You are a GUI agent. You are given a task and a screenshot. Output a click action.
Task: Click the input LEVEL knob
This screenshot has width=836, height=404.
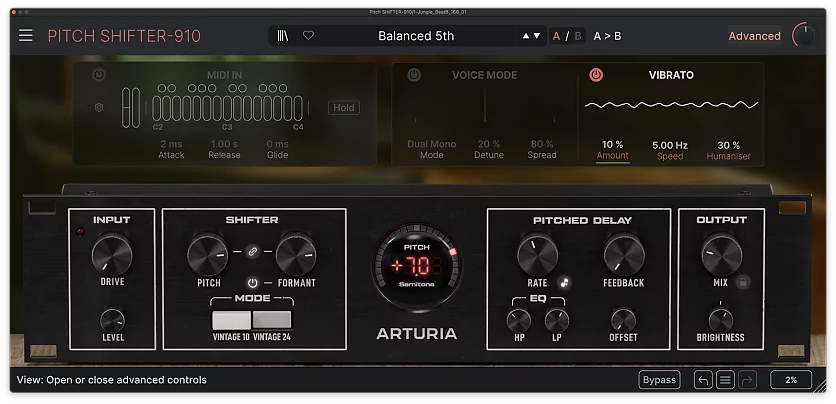click(112, 321)
